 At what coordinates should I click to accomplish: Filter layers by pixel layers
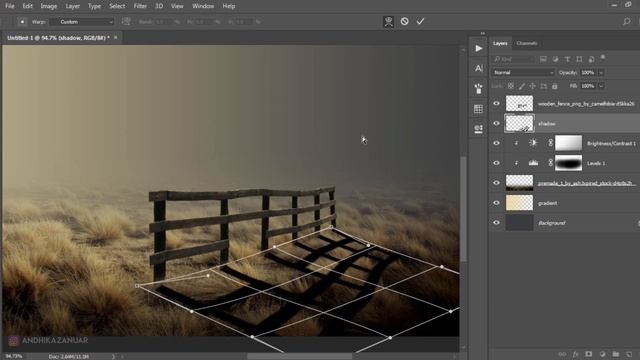[543, 59]
